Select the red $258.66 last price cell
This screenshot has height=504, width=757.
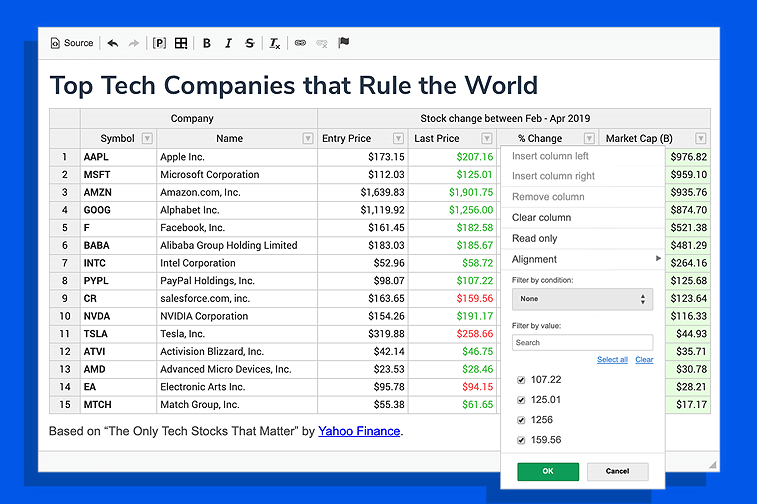coord(452,334)
